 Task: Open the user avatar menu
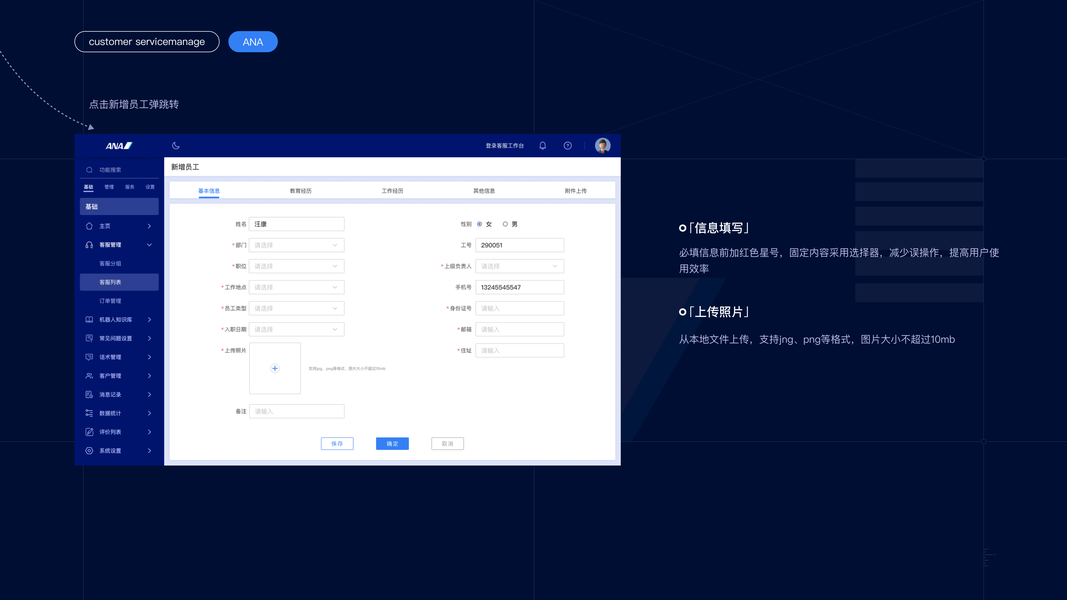[x=602, y=146]
